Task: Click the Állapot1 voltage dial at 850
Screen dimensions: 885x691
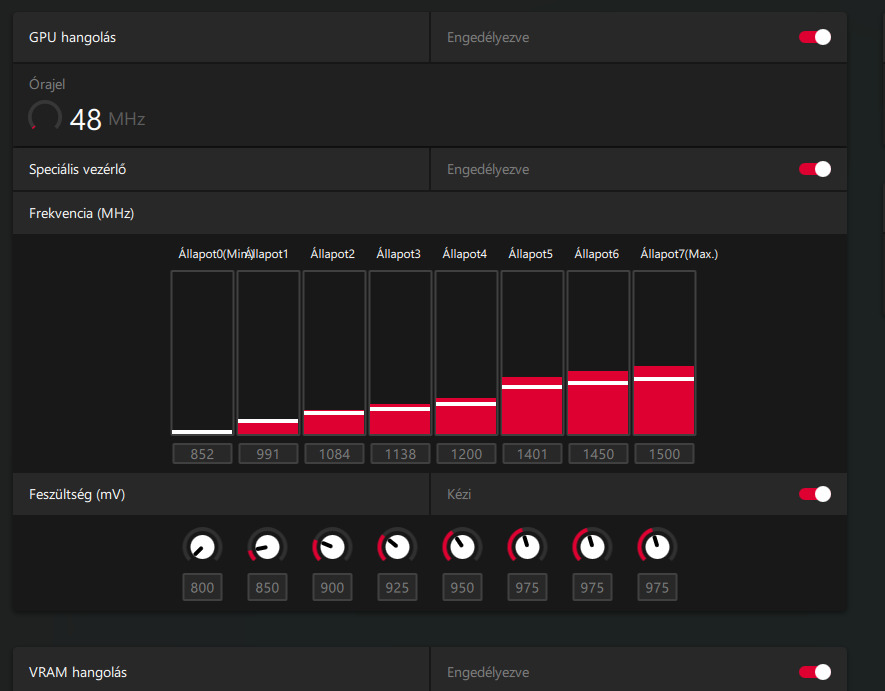Action: 267,547
